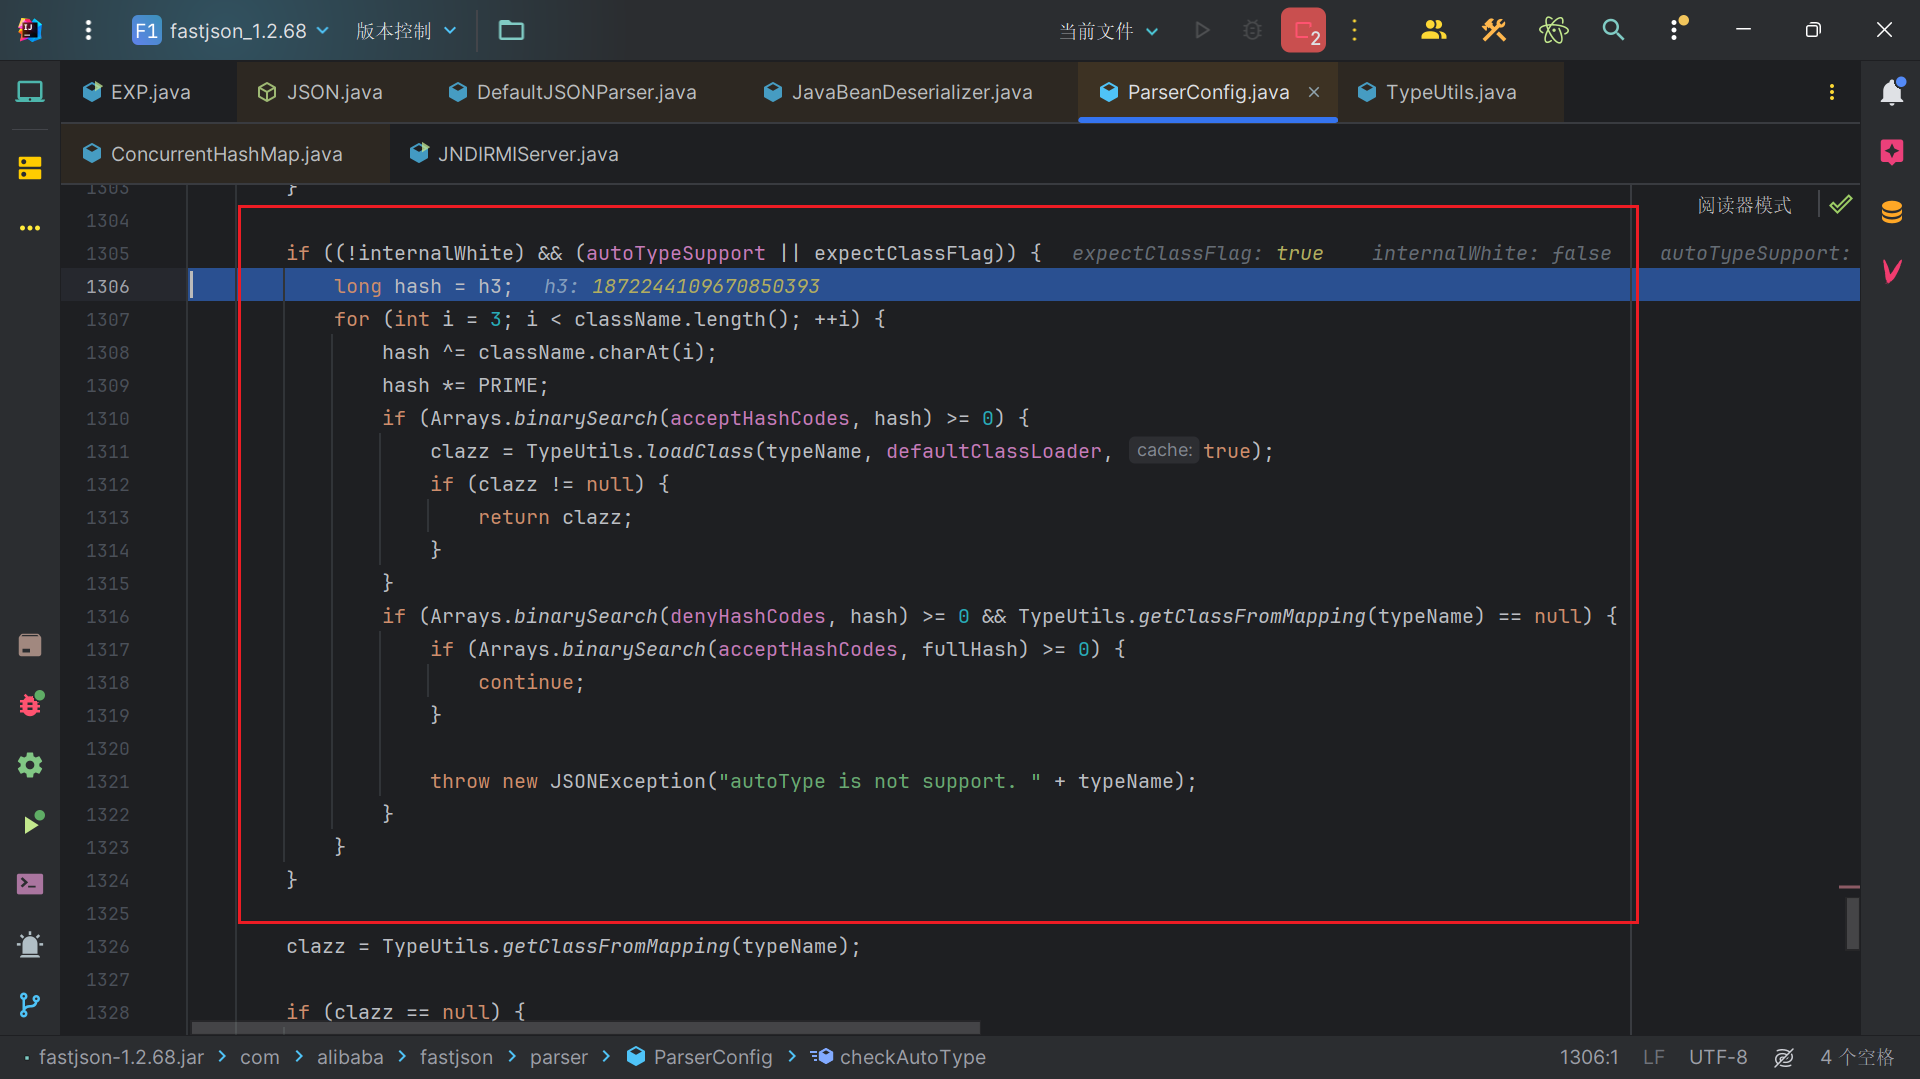This screenshot has height=1079, width=1920.
Task: Click the 1306:1 caret position indicator
Action: pos(1589,1057)
